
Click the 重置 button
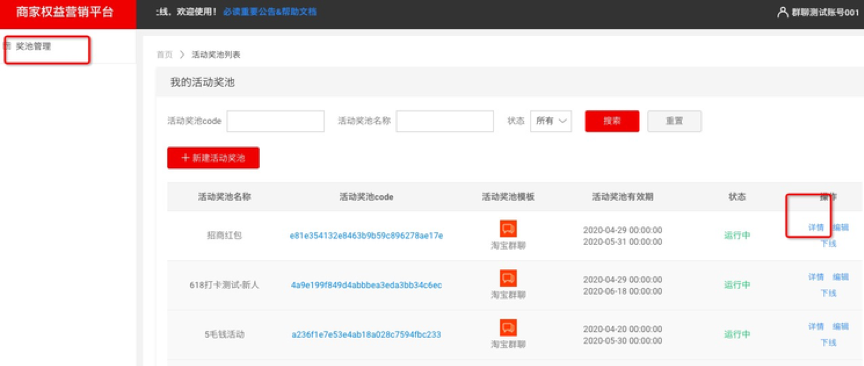click(674, 121)
